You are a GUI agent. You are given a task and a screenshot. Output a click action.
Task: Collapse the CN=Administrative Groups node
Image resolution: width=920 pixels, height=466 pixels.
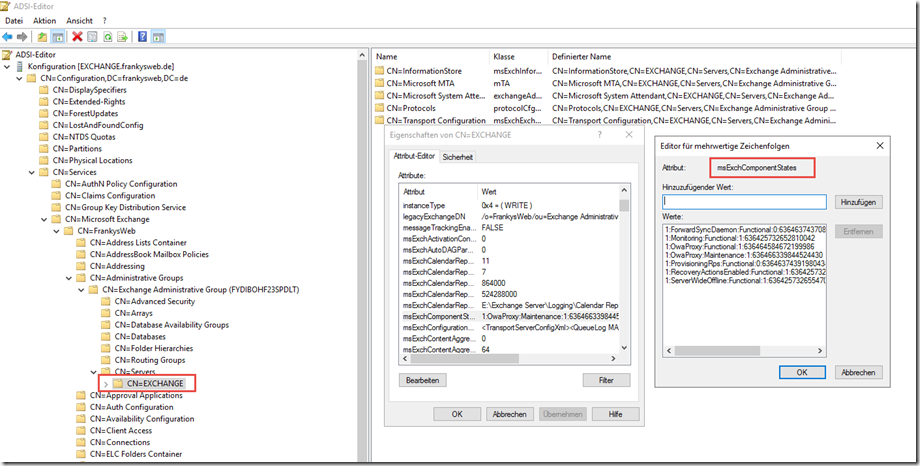(69, 277)
